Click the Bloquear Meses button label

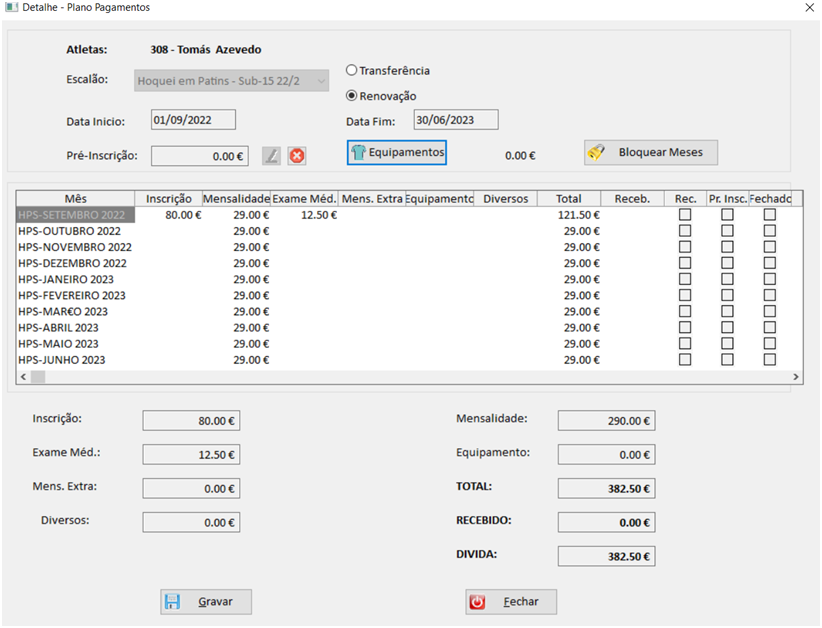(661, 152)
